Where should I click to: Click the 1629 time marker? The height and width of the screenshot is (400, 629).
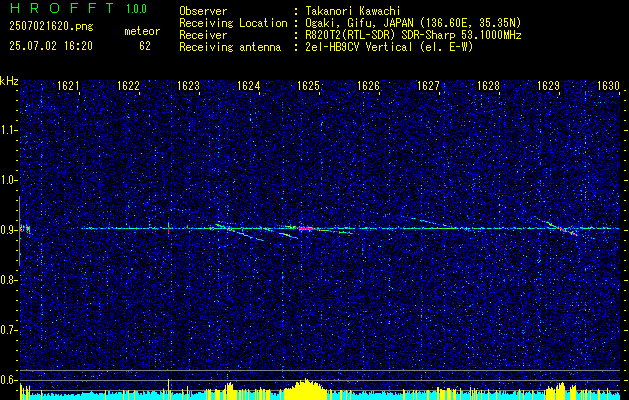pyautogui.click(x=548, y=85)
